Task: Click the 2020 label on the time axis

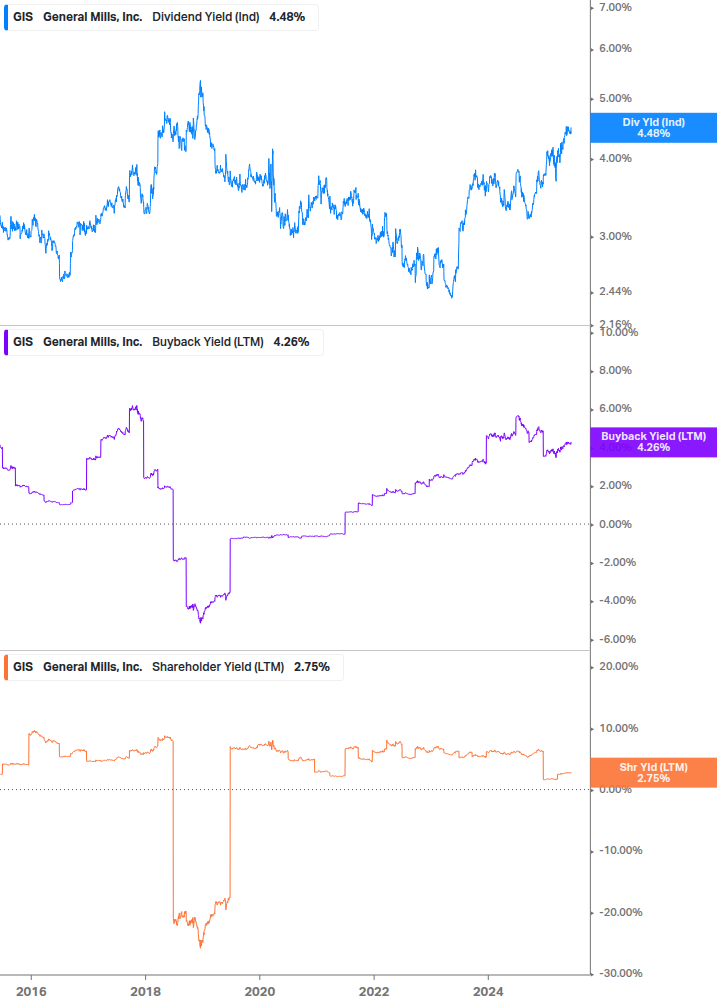Action: point(260,992)
